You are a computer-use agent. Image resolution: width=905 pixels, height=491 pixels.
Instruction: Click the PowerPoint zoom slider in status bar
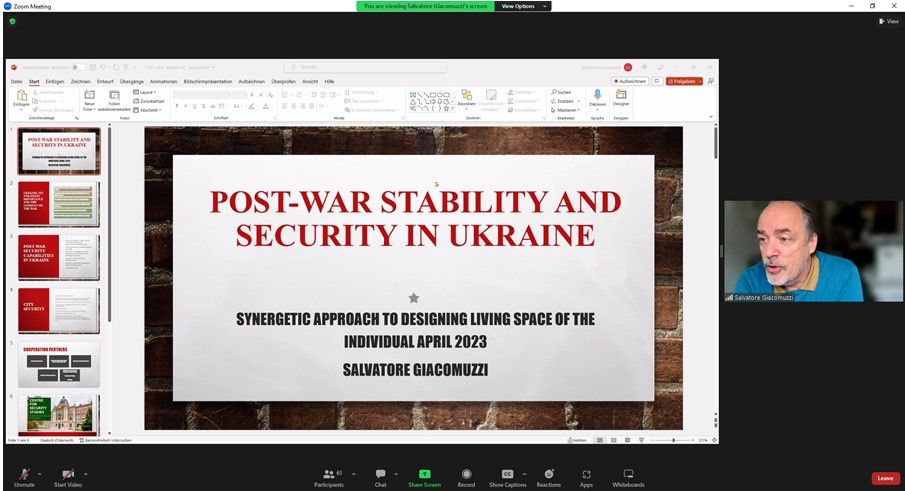[673, 440]
